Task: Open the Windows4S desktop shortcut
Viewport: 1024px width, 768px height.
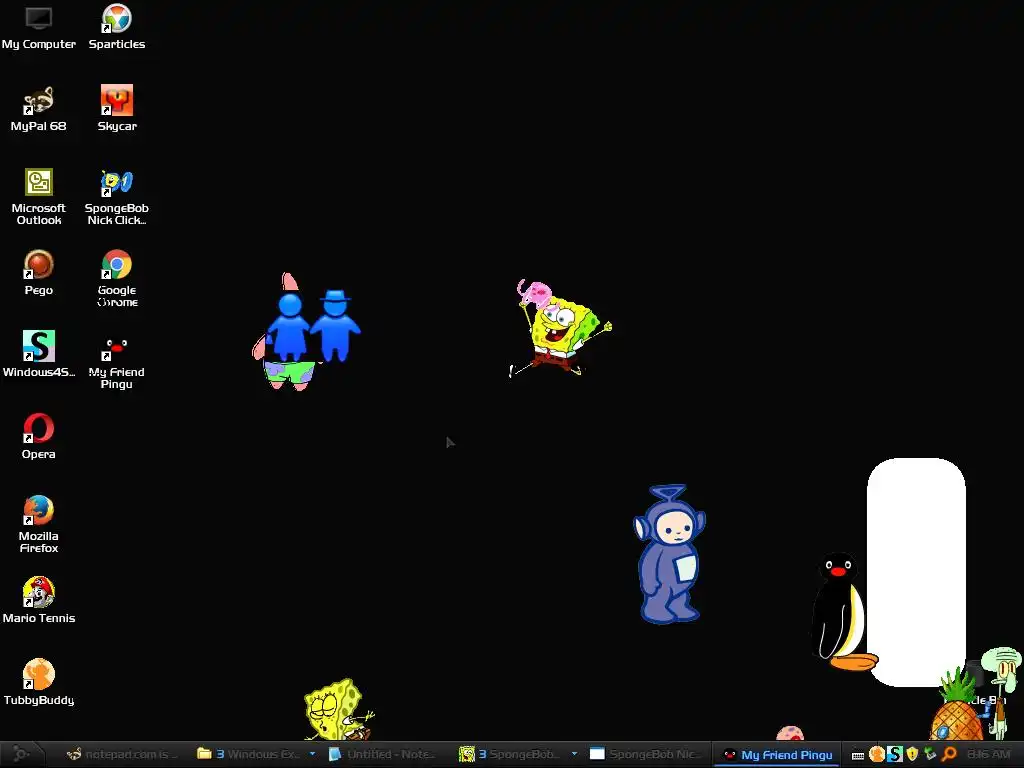Action: point(39,355)
